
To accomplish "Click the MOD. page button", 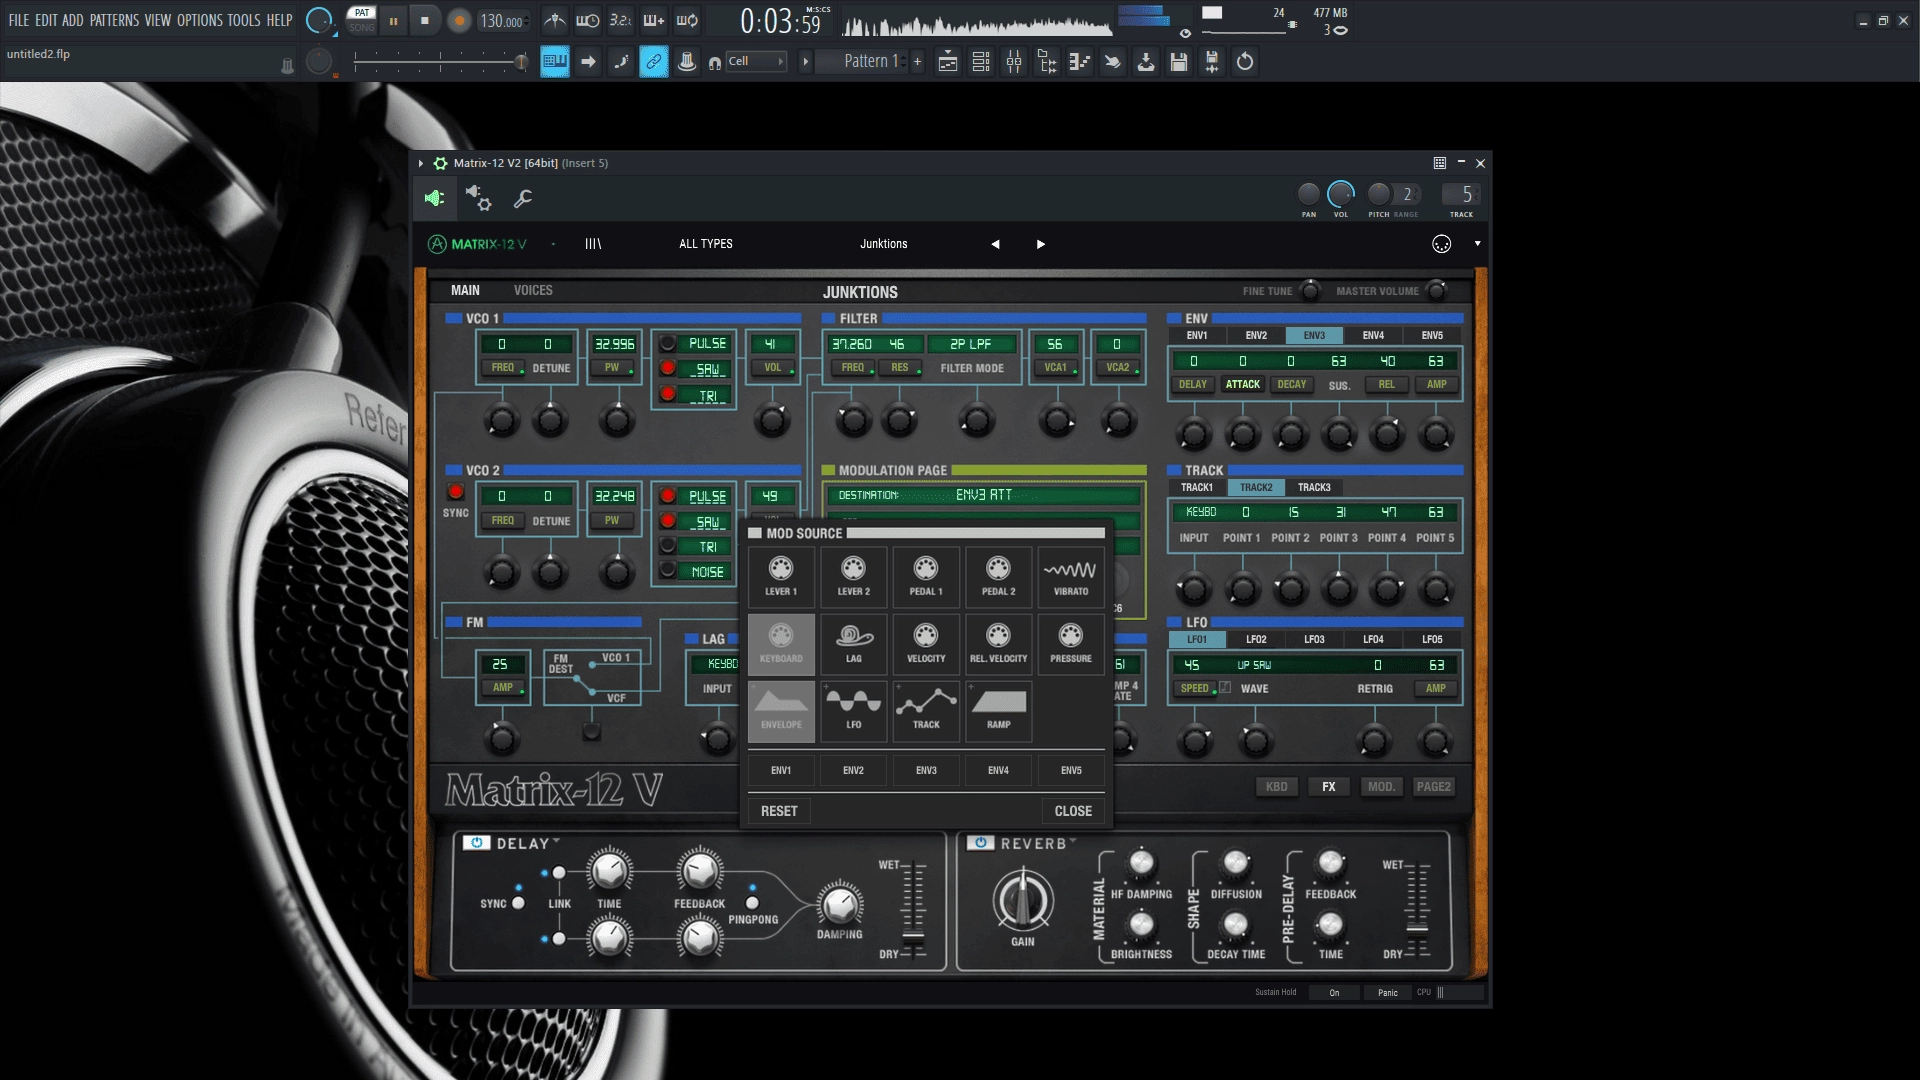I will click(x=1381, y=787).
